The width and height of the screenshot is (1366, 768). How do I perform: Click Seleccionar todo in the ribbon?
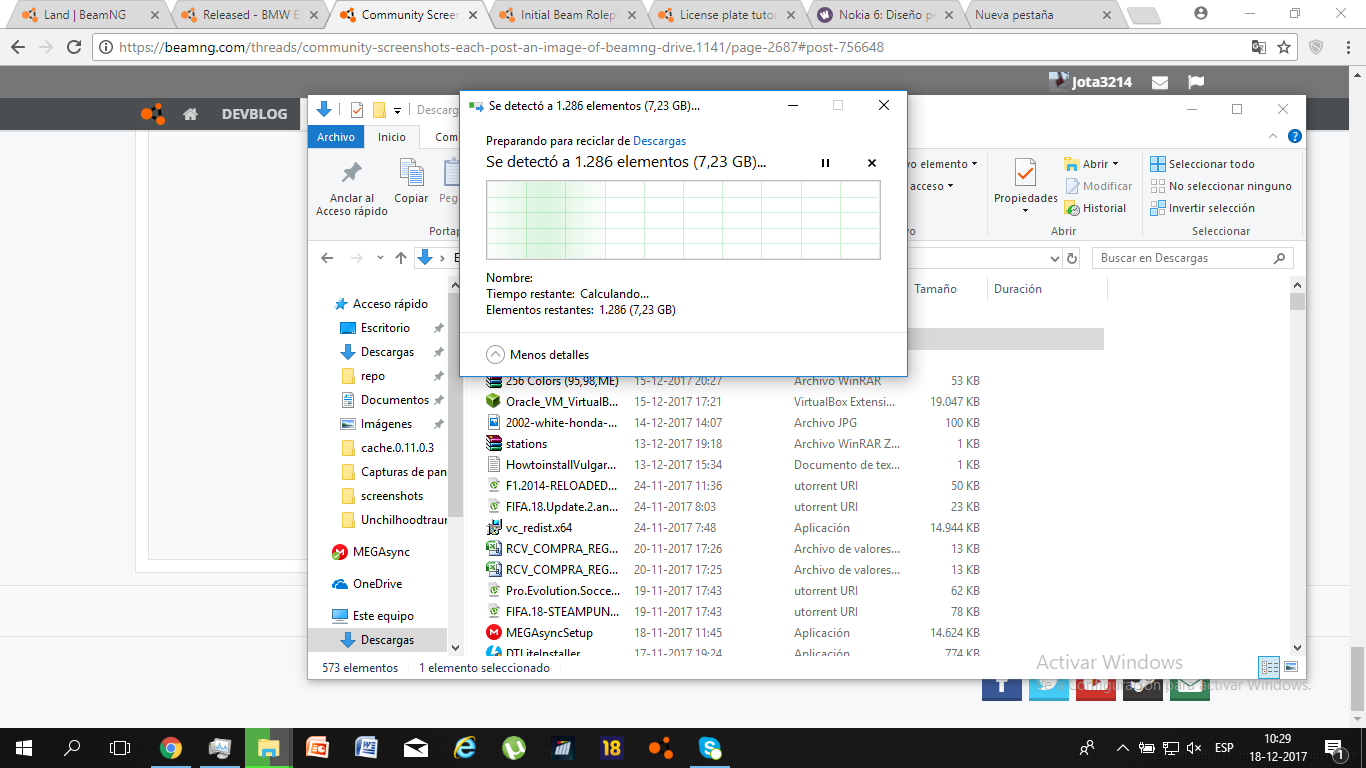[x=1202, y=164]
